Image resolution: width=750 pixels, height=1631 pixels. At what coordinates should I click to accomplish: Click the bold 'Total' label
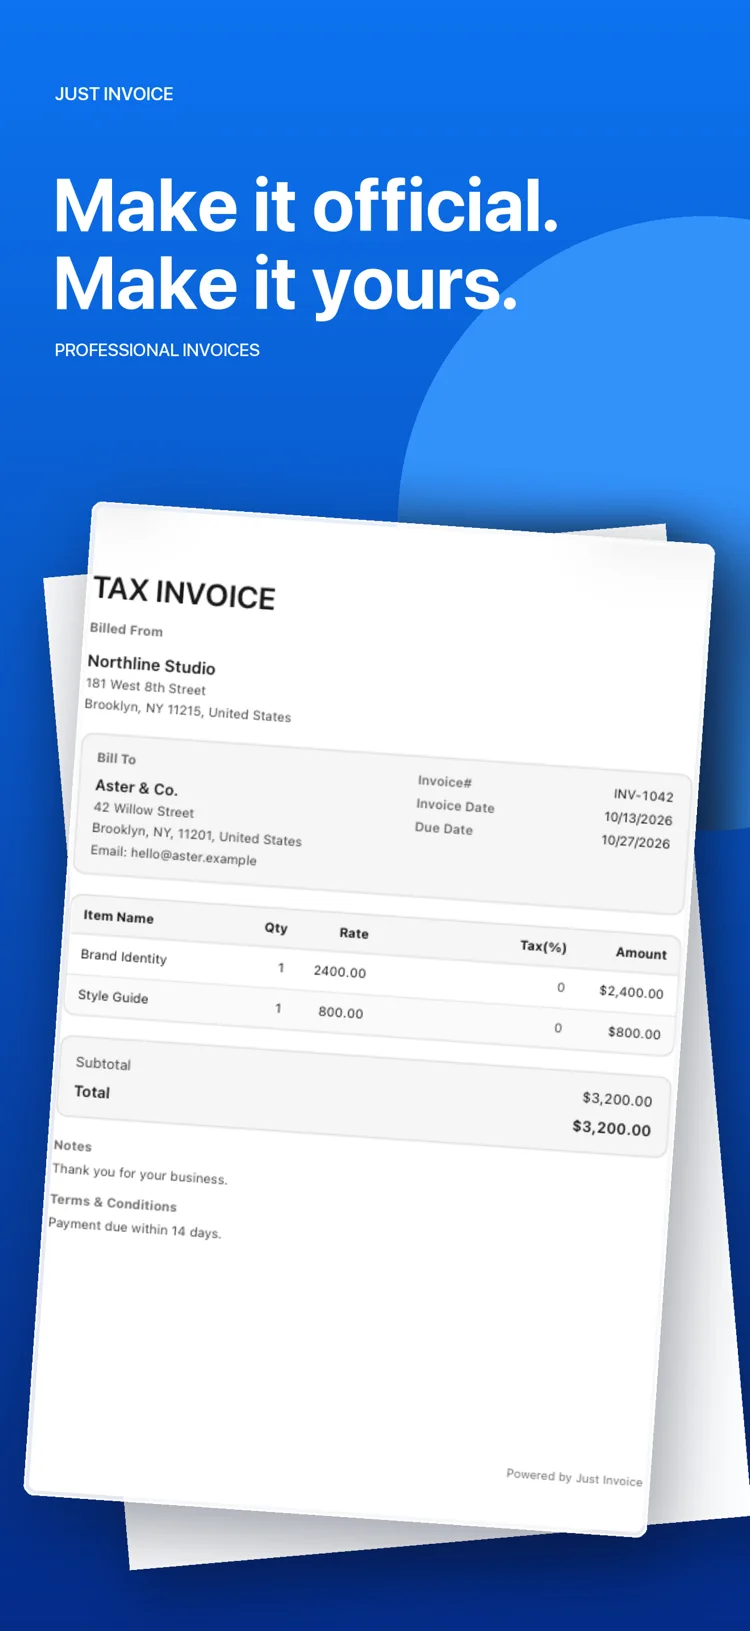click(92, 1092)
